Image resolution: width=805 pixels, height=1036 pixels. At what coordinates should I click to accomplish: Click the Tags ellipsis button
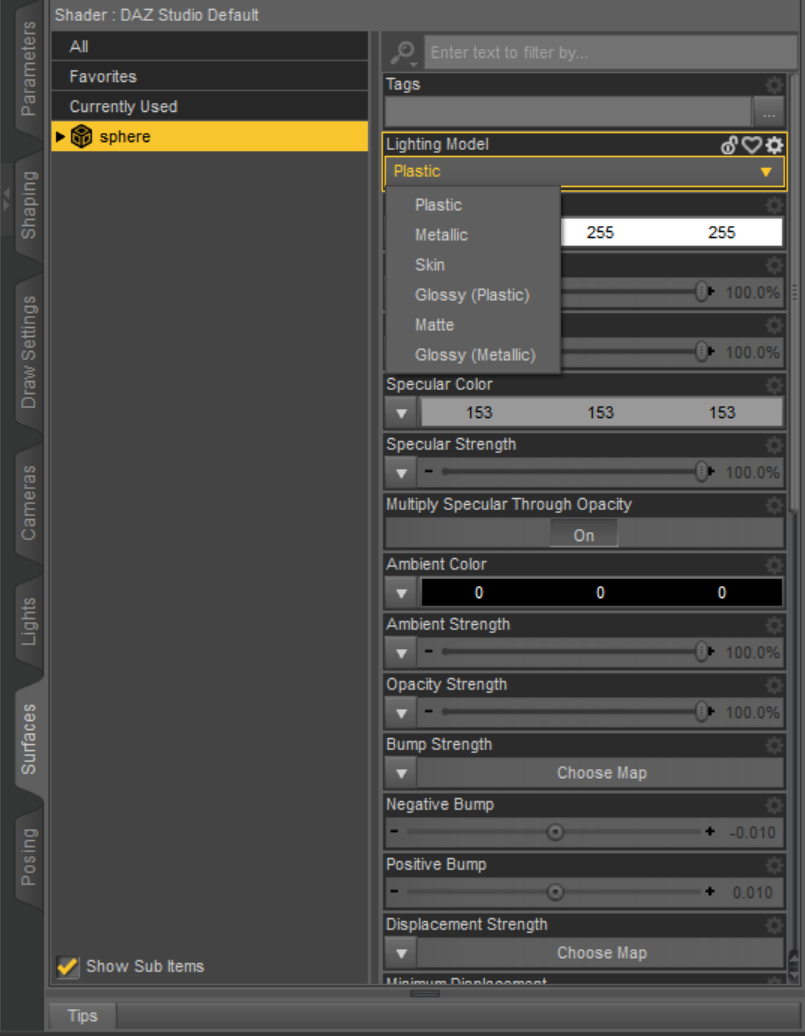pyautogui.click(x=769, y=113)
